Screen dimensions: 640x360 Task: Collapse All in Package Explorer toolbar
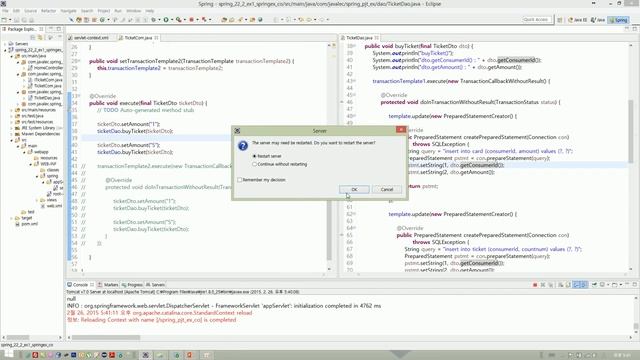pyautogui.click(x=33, y=38)
